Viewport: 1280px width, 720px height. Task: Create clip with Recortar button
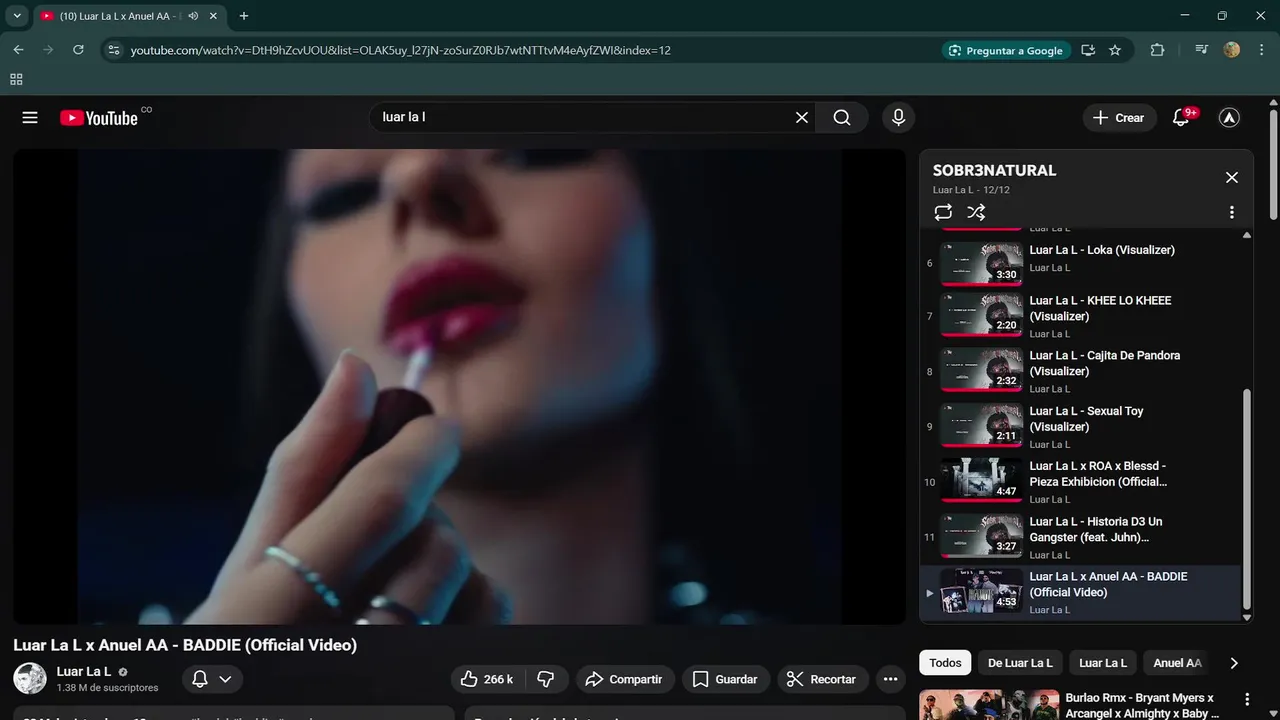[x=822, y=679]
